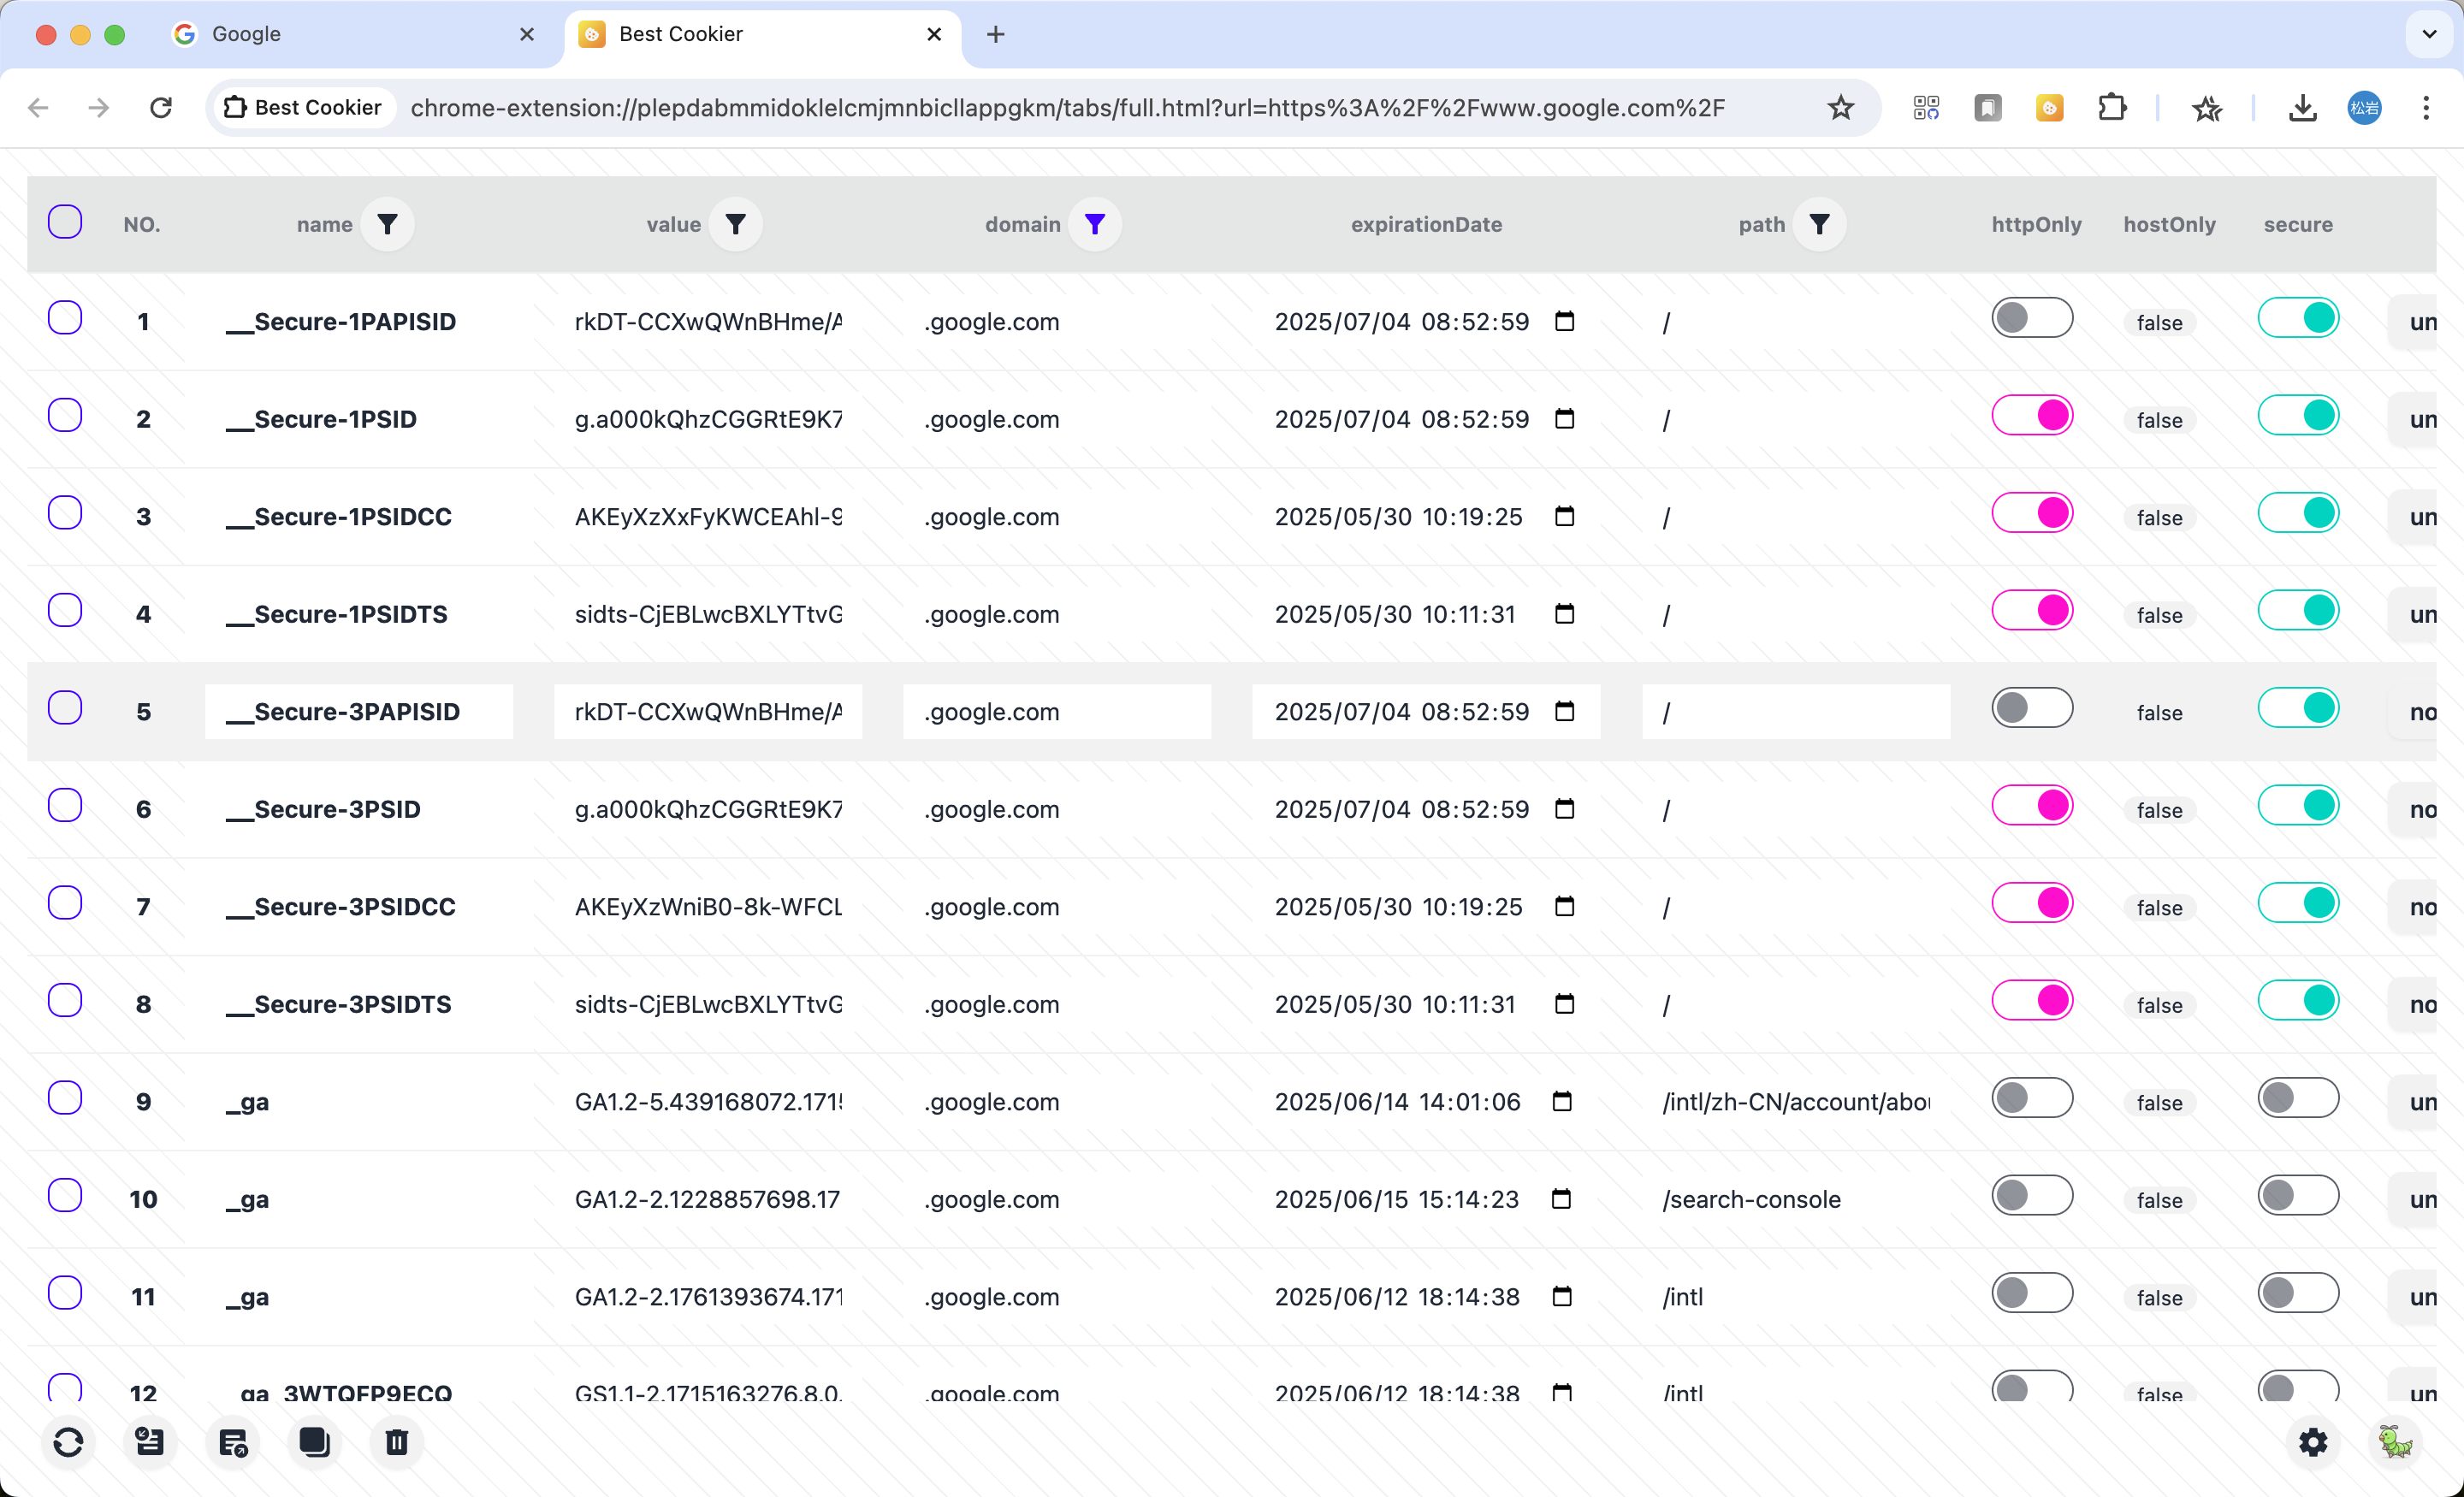Click the refresh cookies icon in bottom toolbar
Screen dimensions: 2464x1497
[x=68, y=1442]
